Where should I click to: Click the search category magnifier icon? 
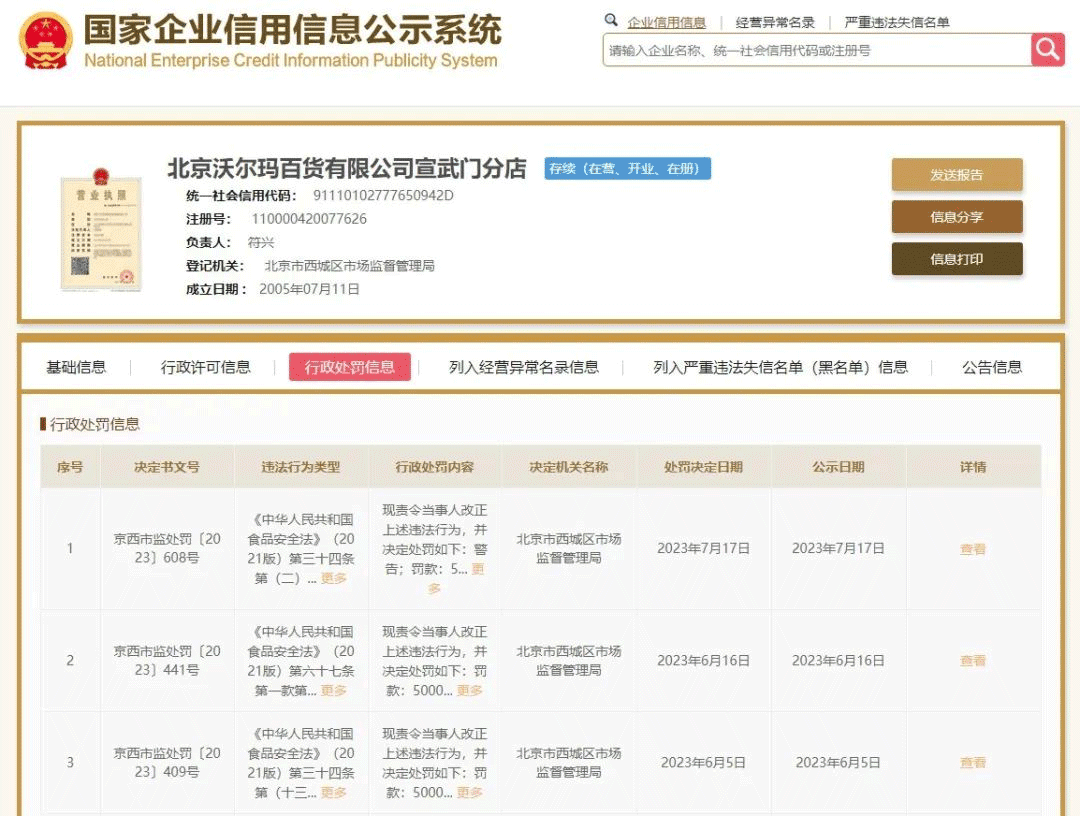(x=611, y=21)
